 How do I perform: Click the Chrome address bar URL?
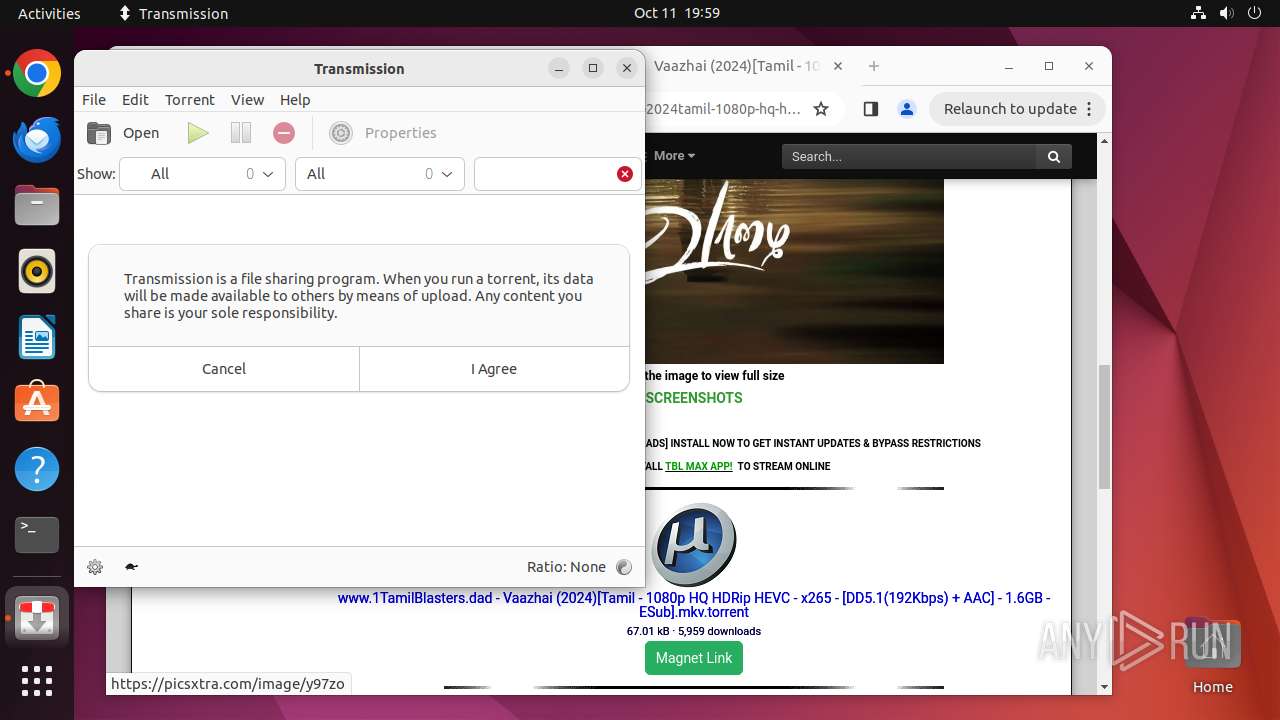[x=724, y=109]
